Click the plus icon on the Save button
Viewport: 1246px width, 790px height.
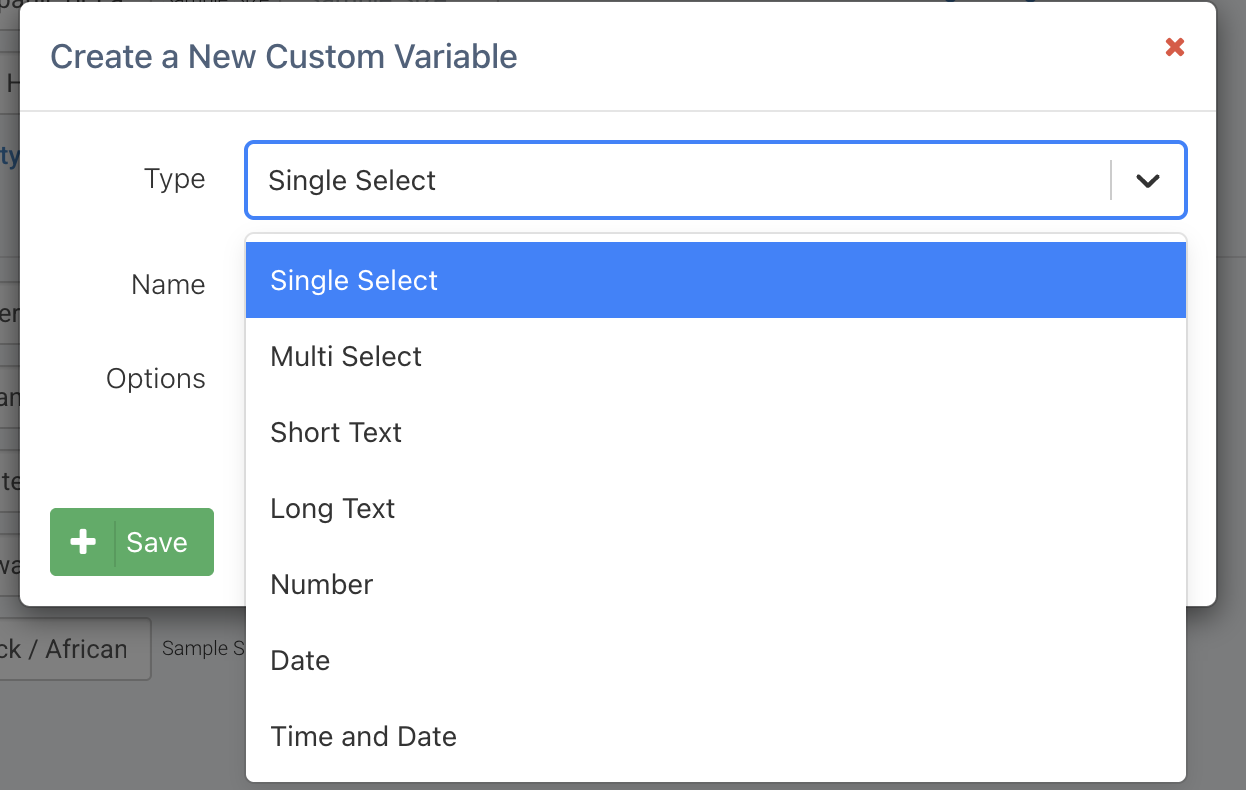82,542
